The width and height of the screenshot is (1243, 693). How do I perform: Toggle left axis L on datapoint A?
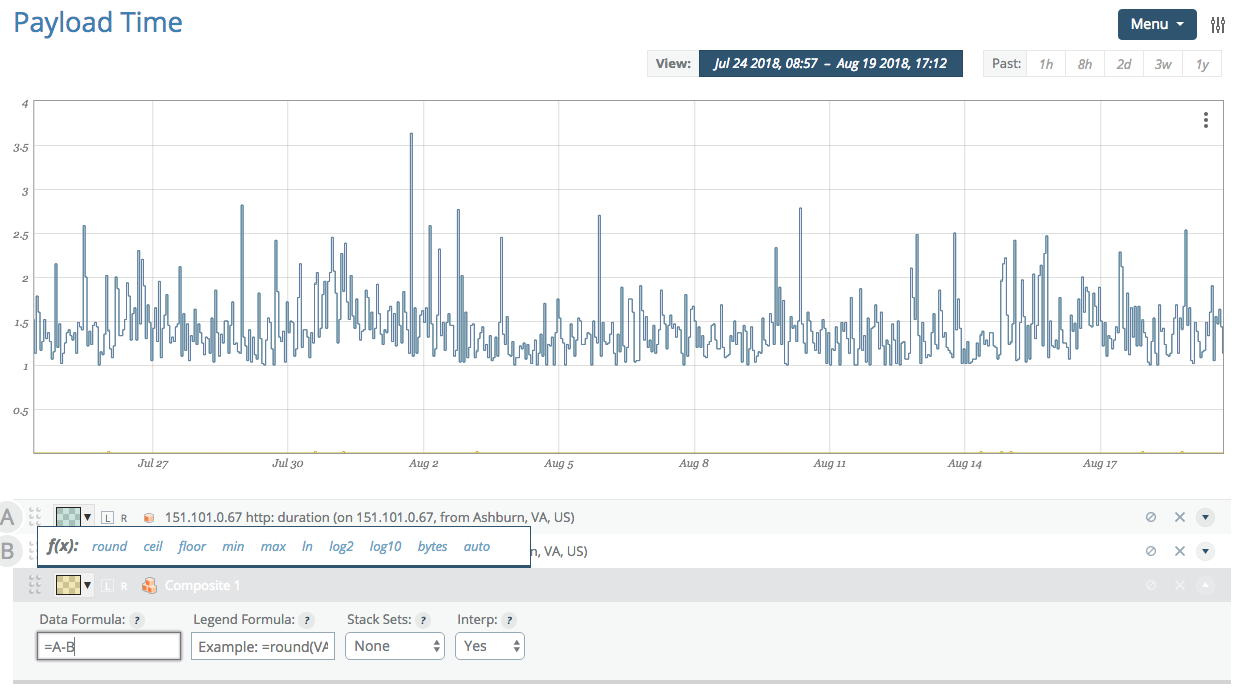(107, 518)
